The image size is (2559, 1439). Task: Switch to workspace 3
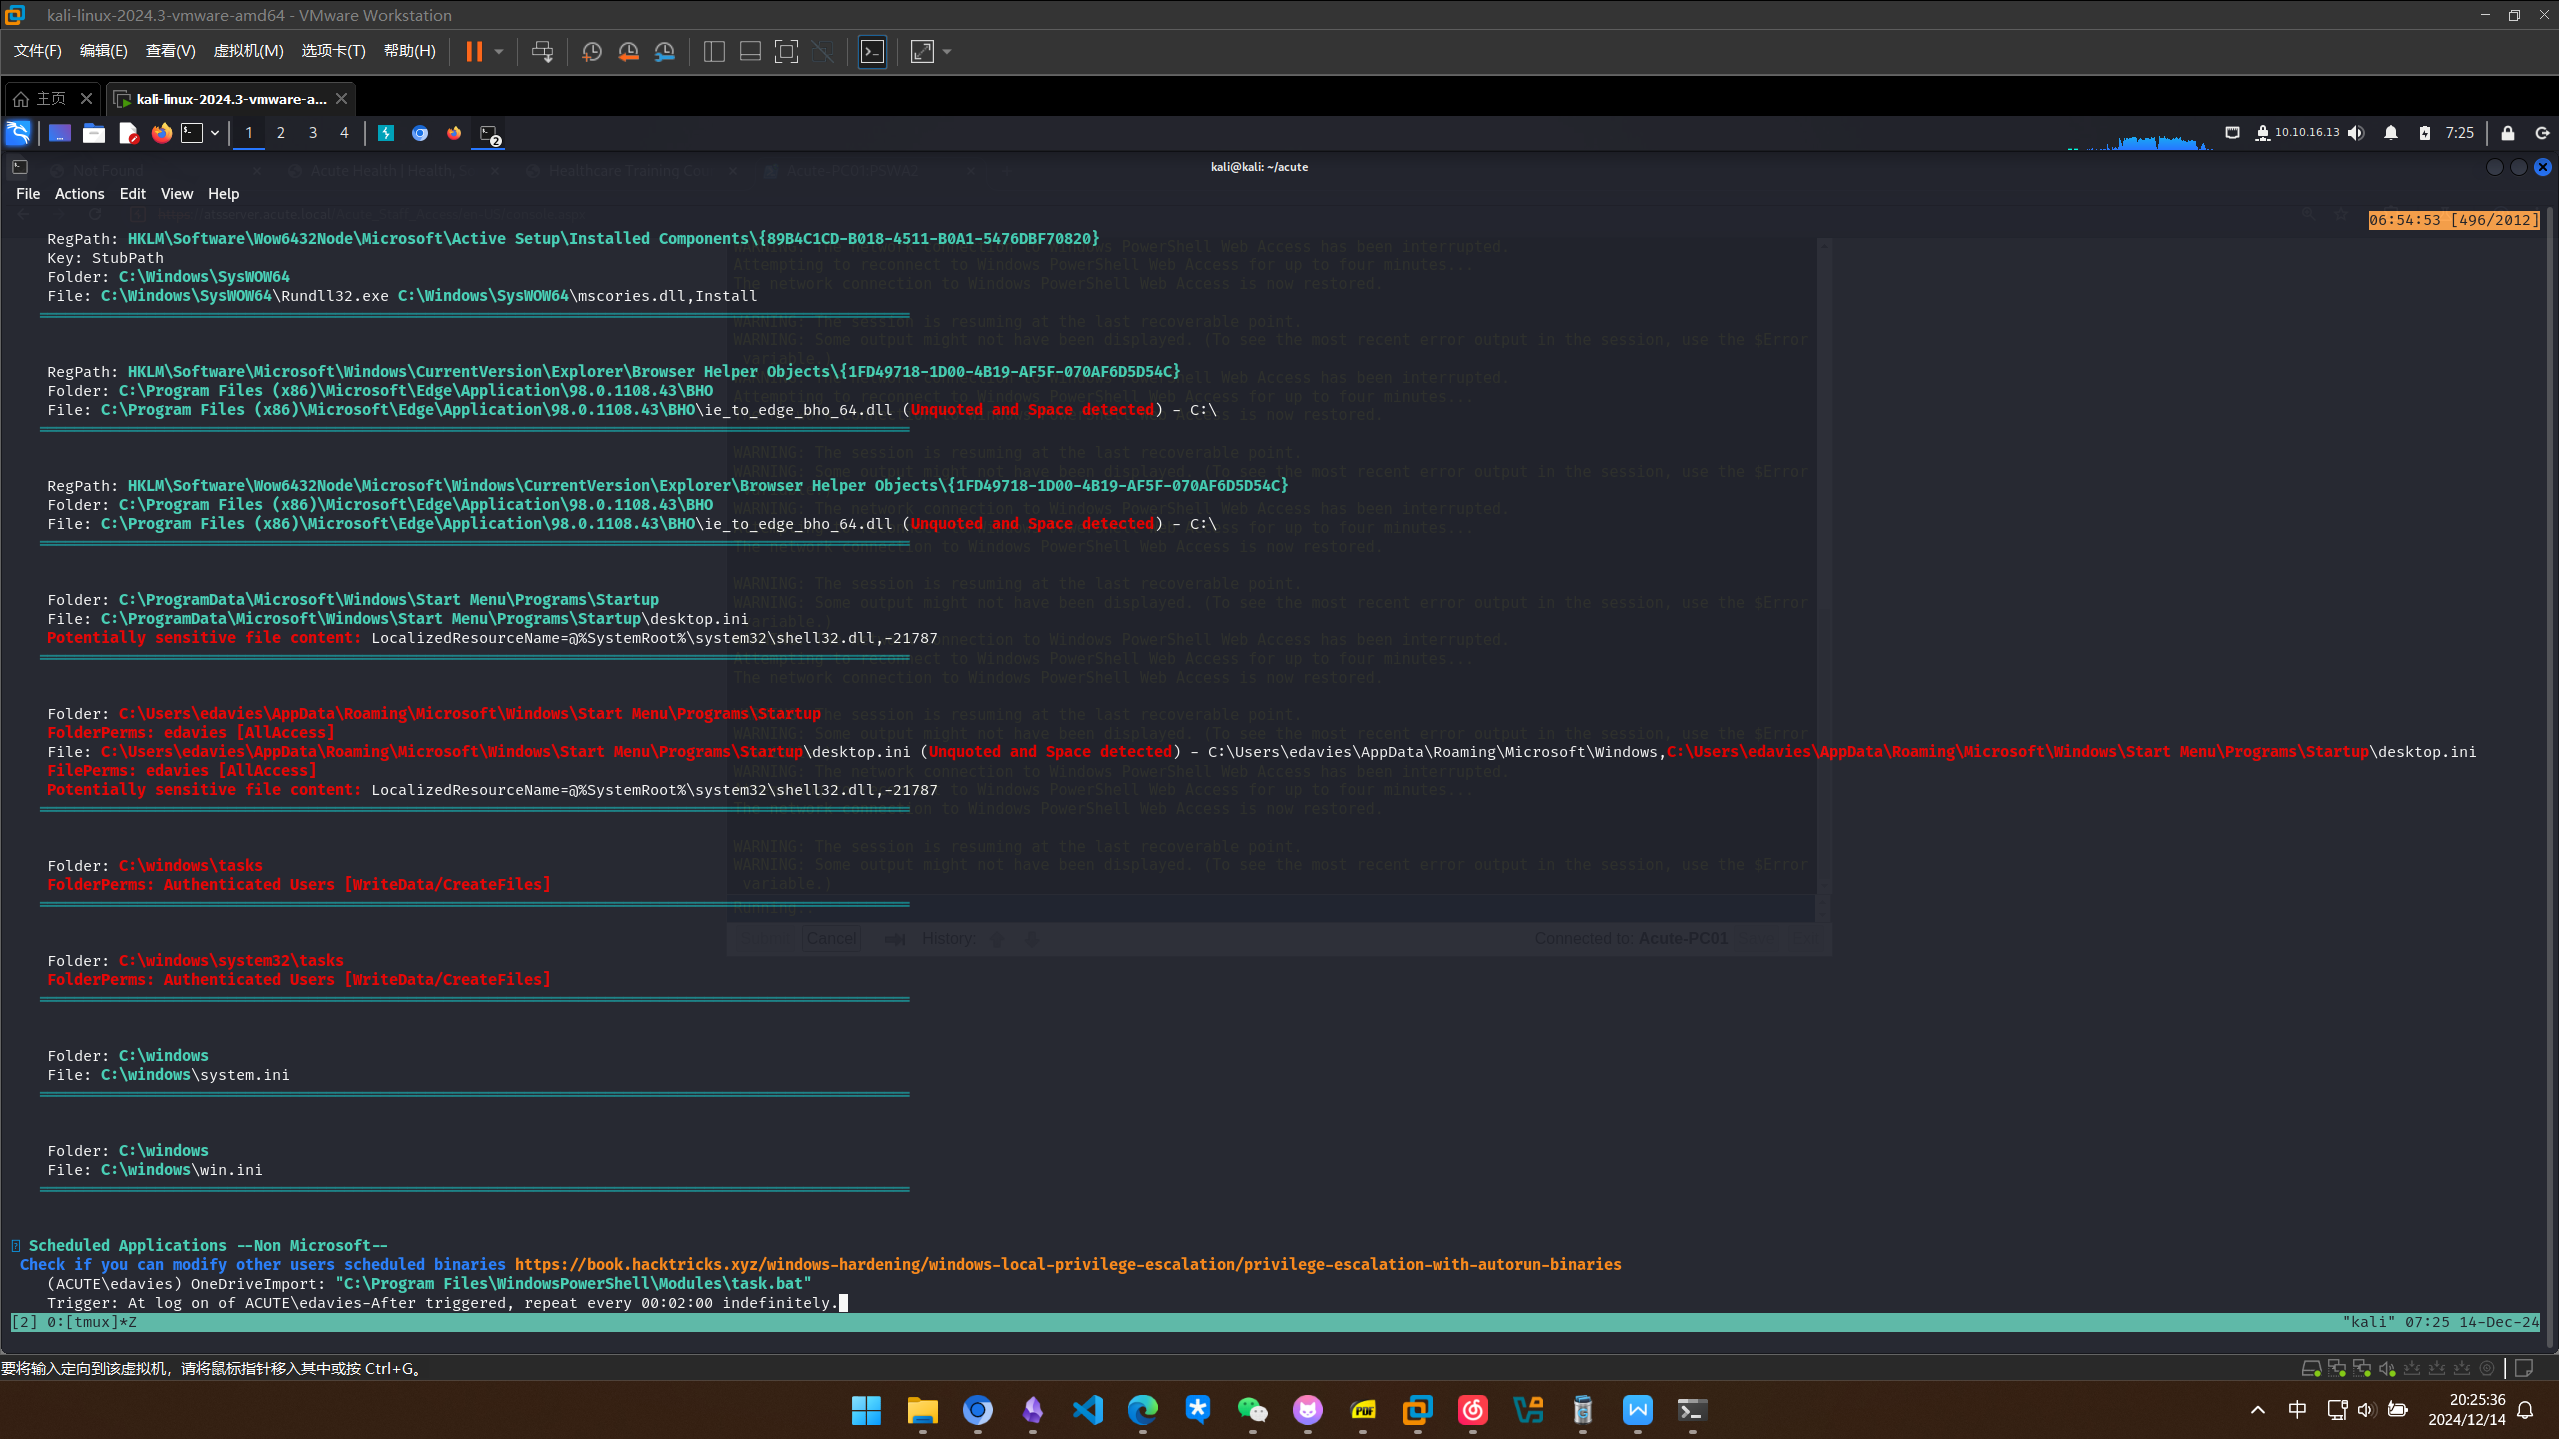(x=312, y=132)
